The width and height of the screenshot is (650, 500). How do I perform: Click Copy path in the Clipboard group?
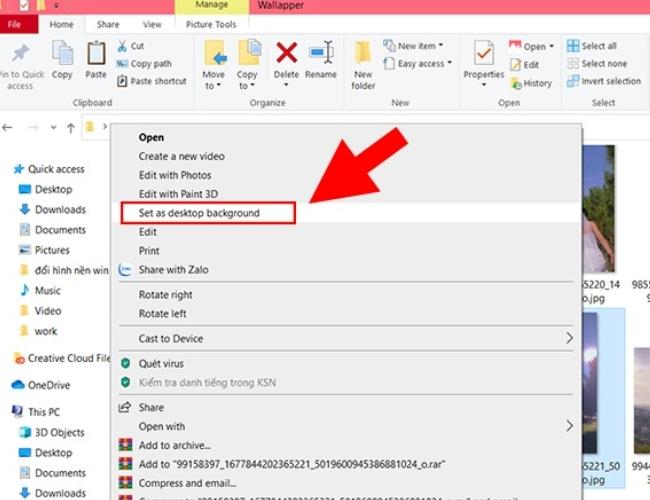(143, 63)
